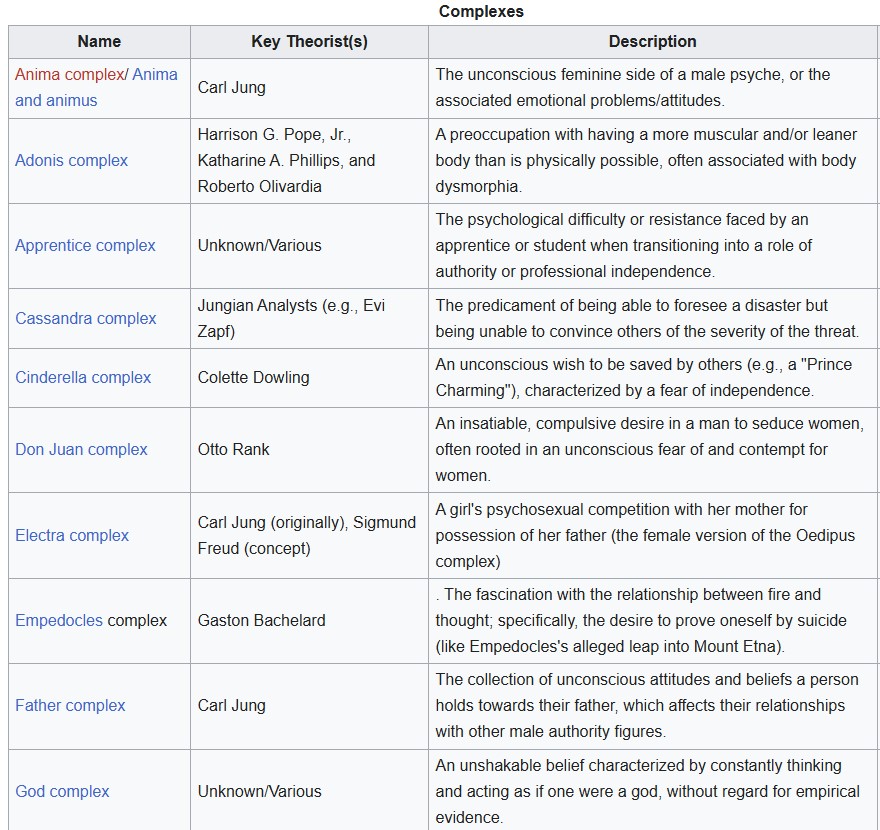Click the Electra complex link

click(72, 535)
